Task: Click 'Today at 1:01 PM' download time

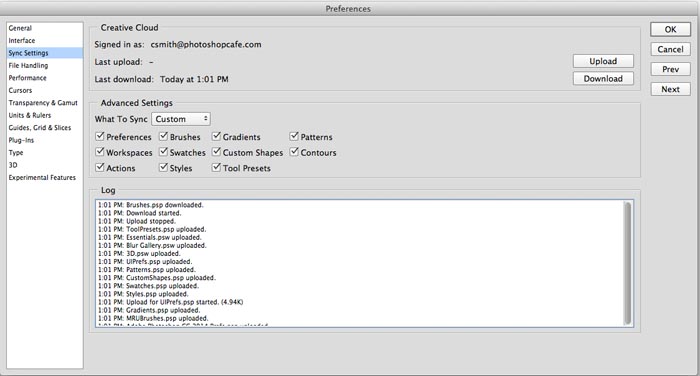Action: coord(194,79)
